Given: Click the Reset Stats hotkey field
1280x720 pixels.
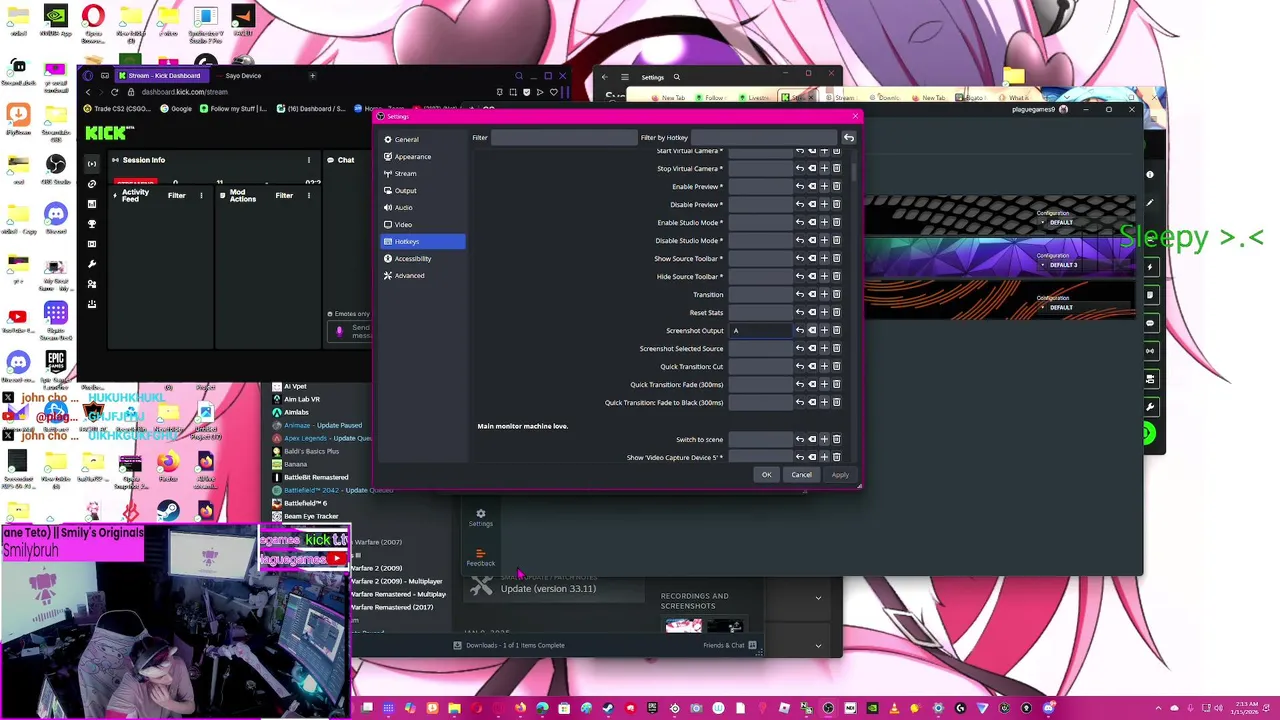Looking at the screenshot, I should click(760, 312).
